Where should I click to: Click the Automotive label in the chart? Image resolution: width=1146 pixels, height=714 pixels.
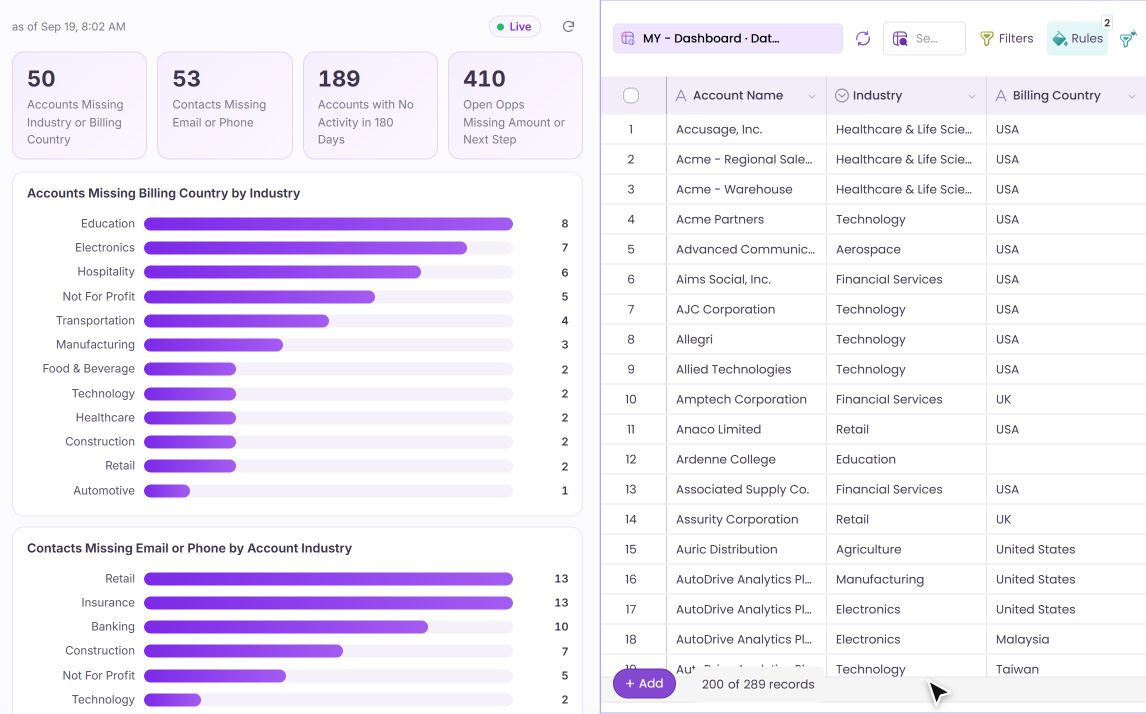[104, 490]
